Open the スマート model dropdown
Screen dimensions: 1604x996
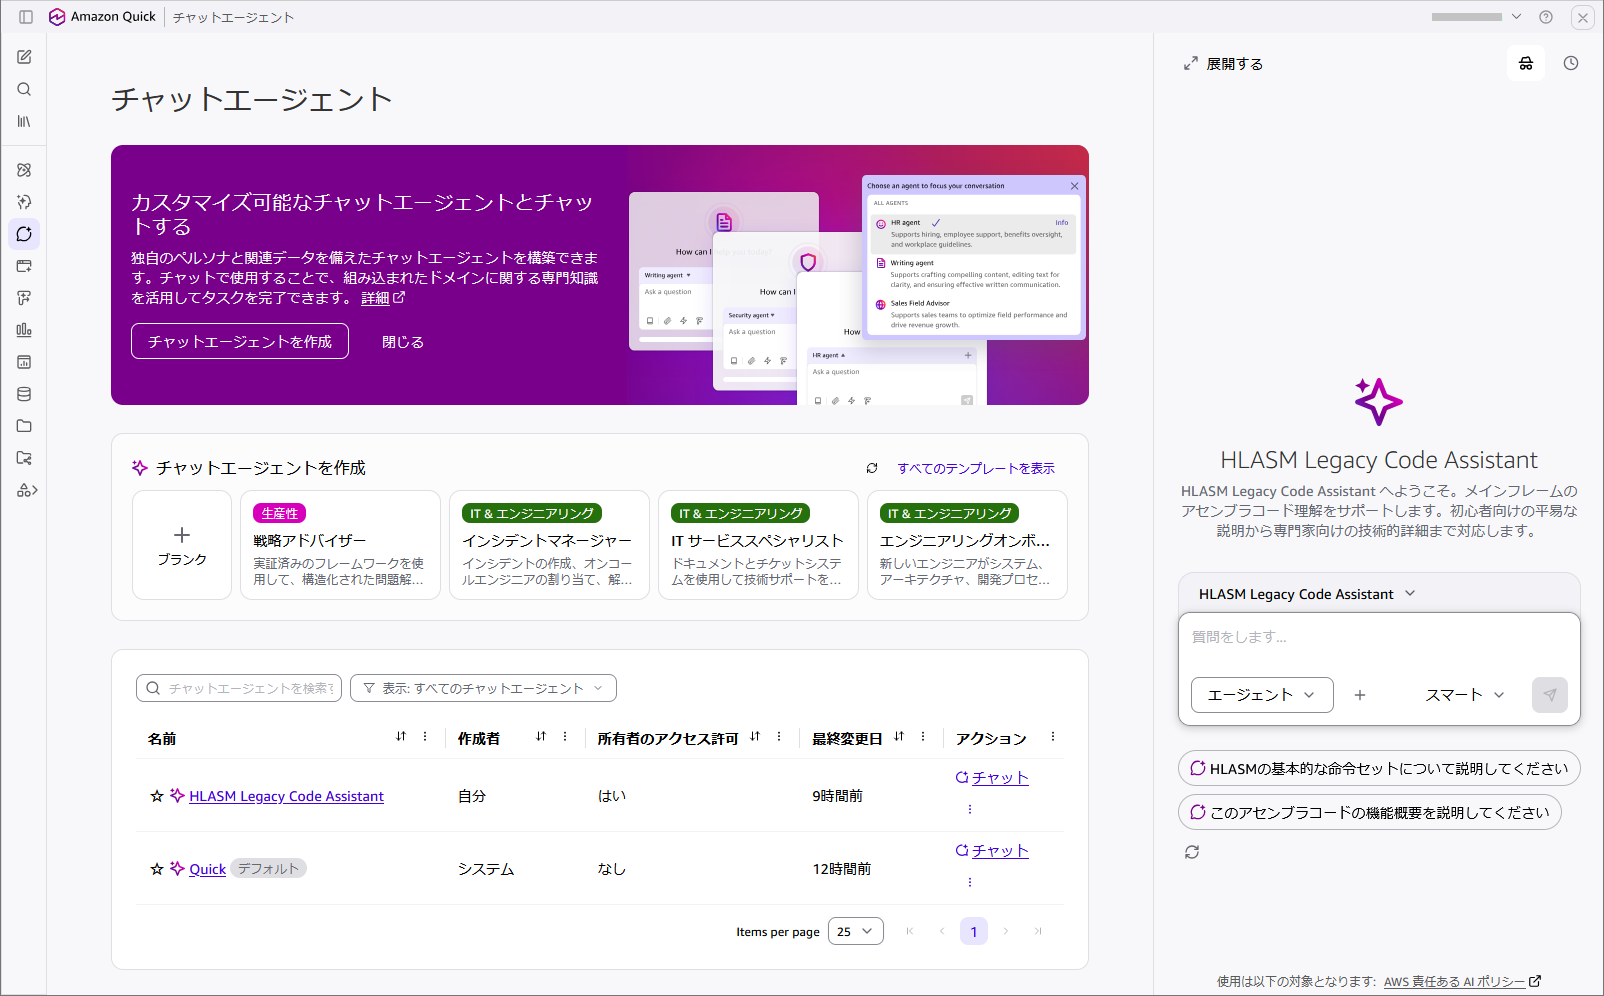(1465, 695)
